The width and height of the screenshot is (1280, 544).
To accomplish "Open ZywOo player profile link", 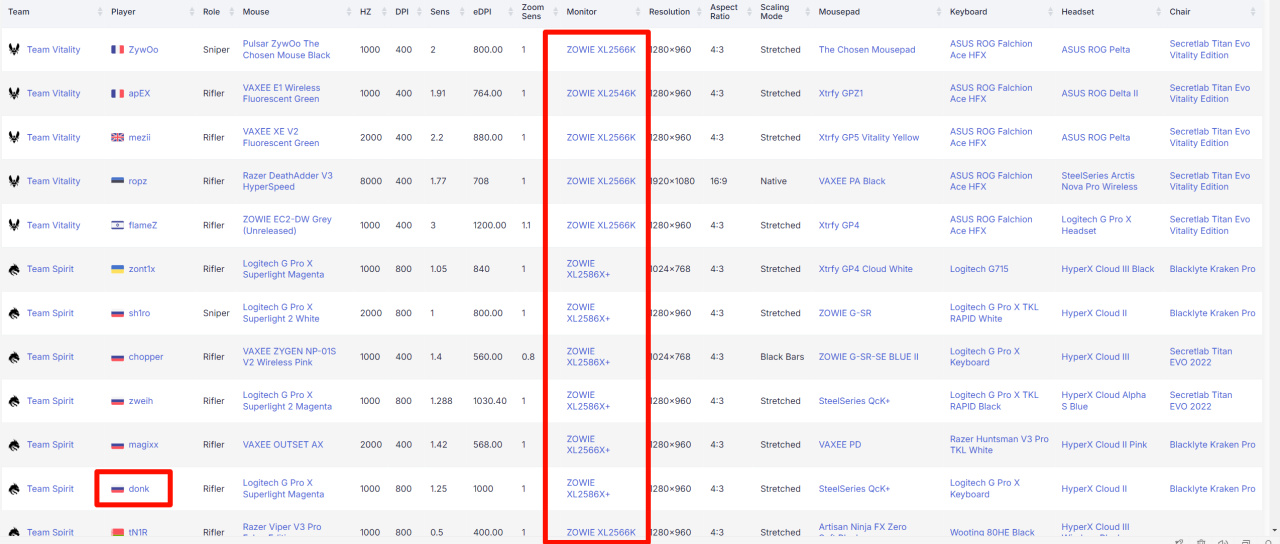I will pos(143,49).
